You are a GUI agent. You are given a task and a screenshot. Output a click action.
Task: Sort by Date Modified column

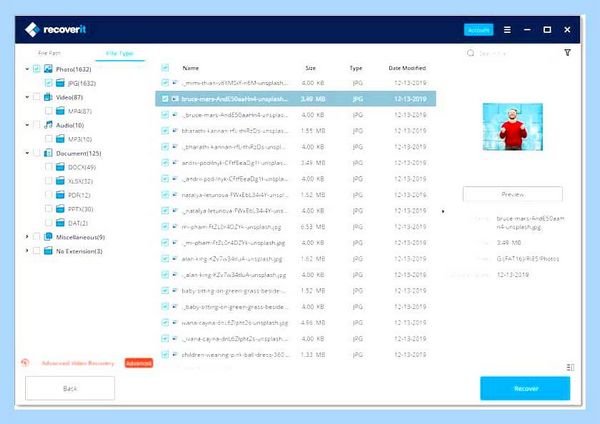point(407,68)
